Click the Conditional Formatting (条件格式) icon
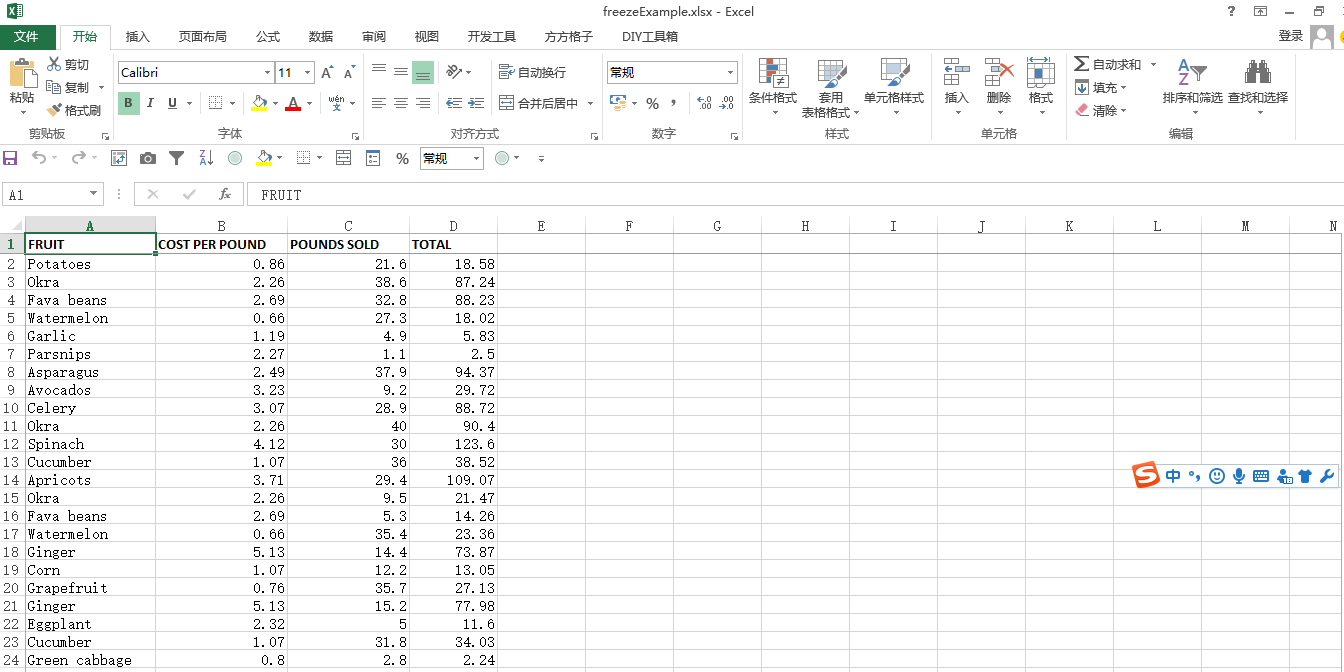Viewport: 1344px width, 672px height. coord(773,74)
